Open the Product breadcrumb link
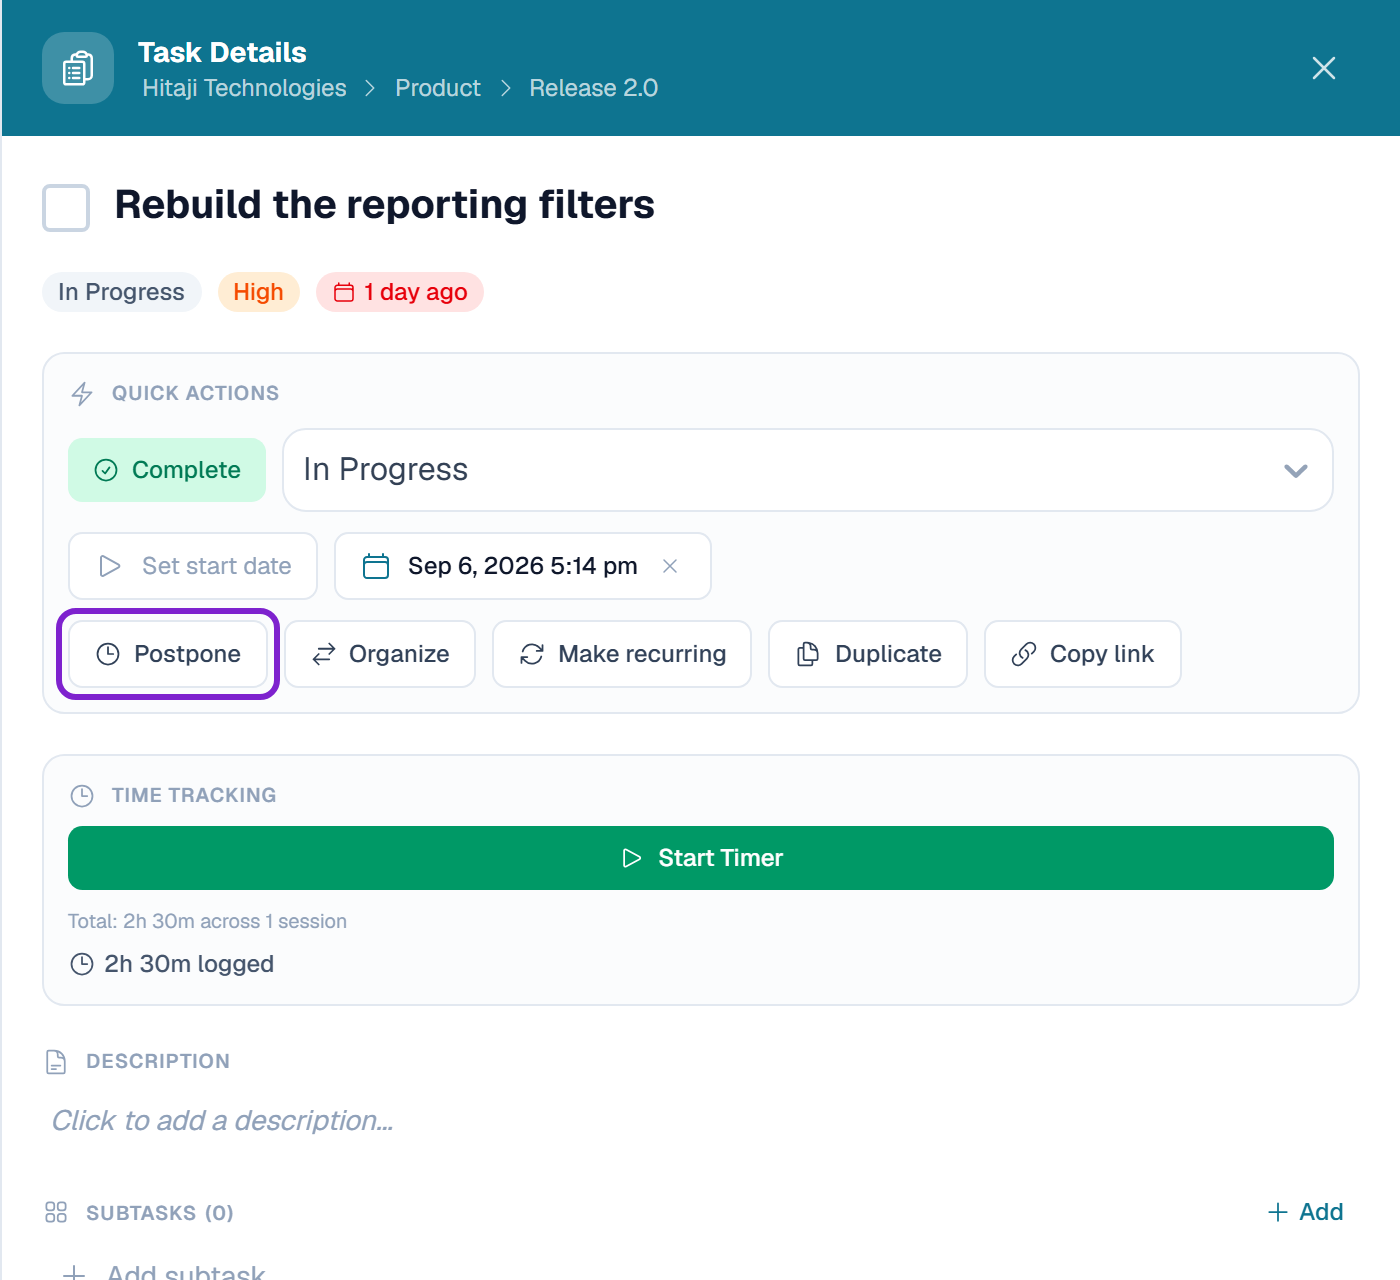 [x=438, y=88]
